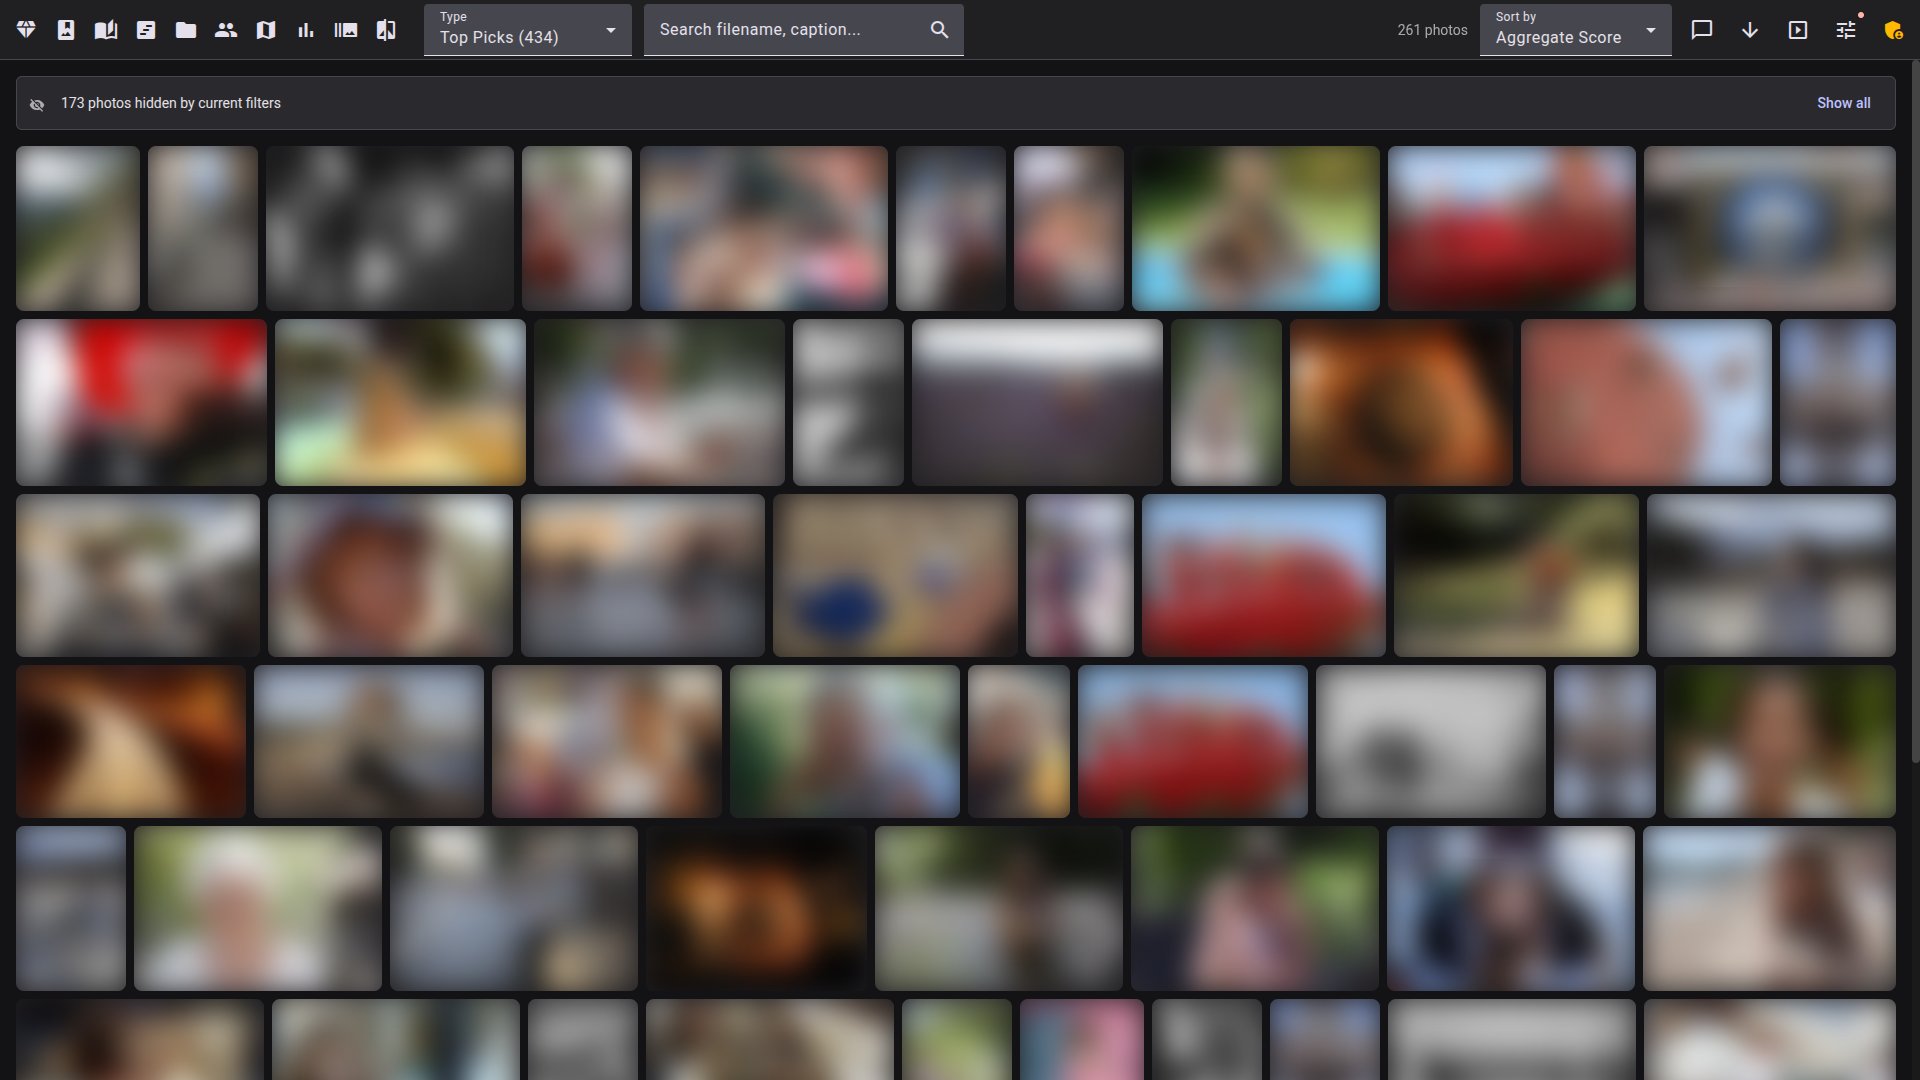The width and height of the screenshot is (1920, 1080).
Task: Expand the Sort by Aggregate Score dropdown
Action: [x=1576, y=30]
